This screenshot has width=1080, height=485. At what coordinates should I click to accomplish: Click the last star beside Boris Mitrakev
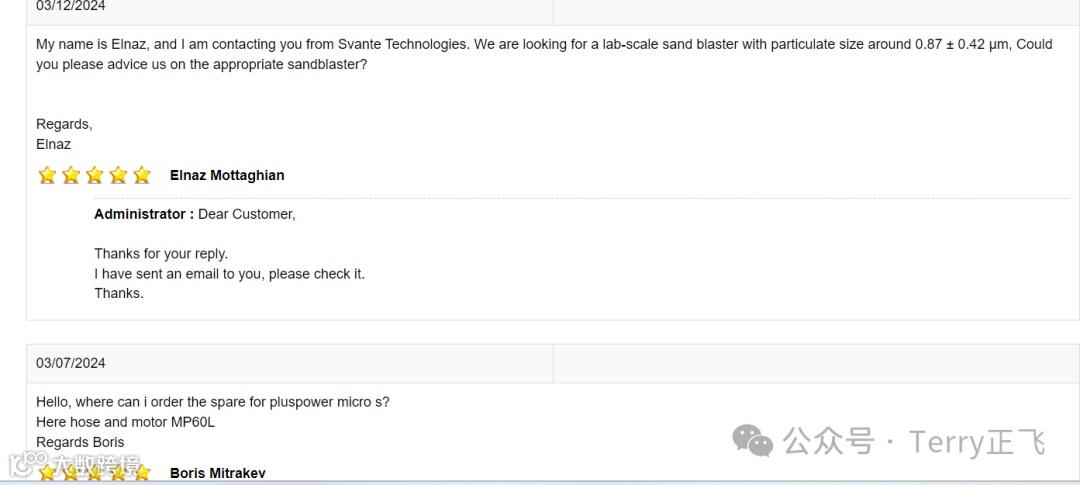(x=142, y=473)
